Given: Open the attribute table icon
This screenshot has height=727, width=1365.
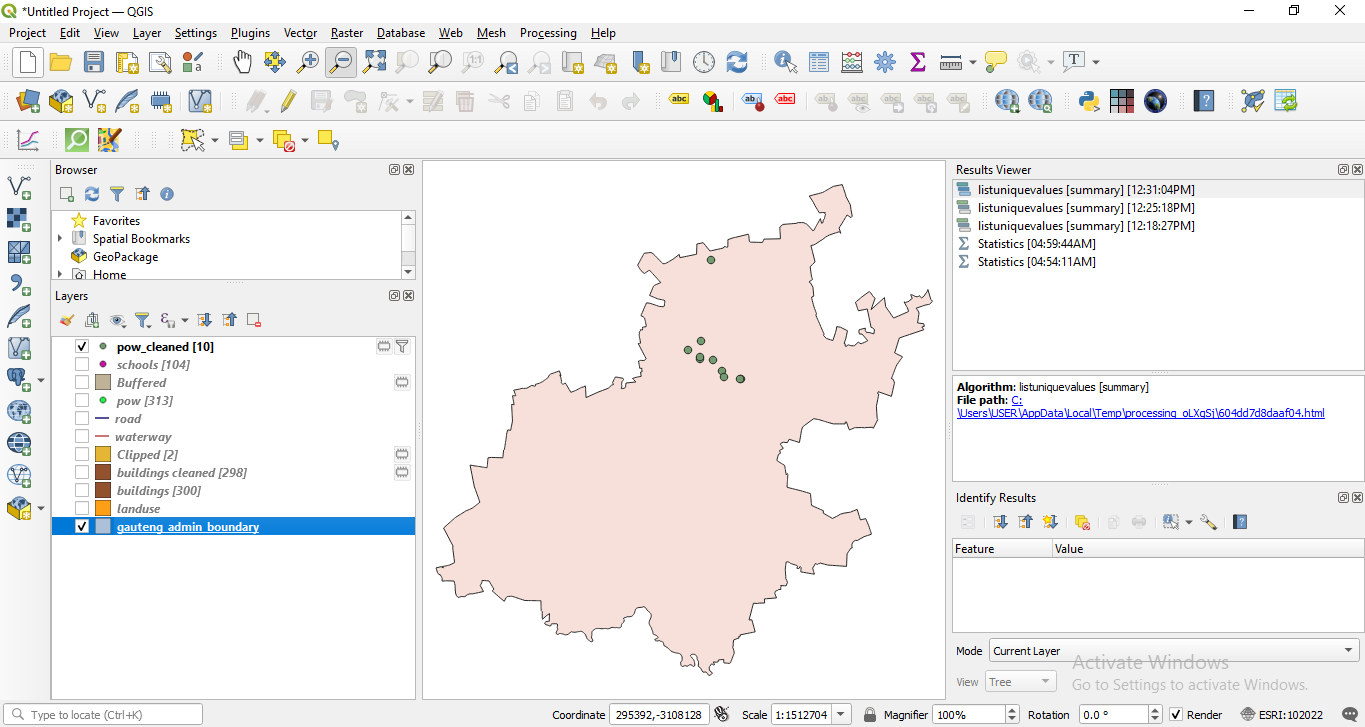Looking at the screenshot, I should coord(819,62).
